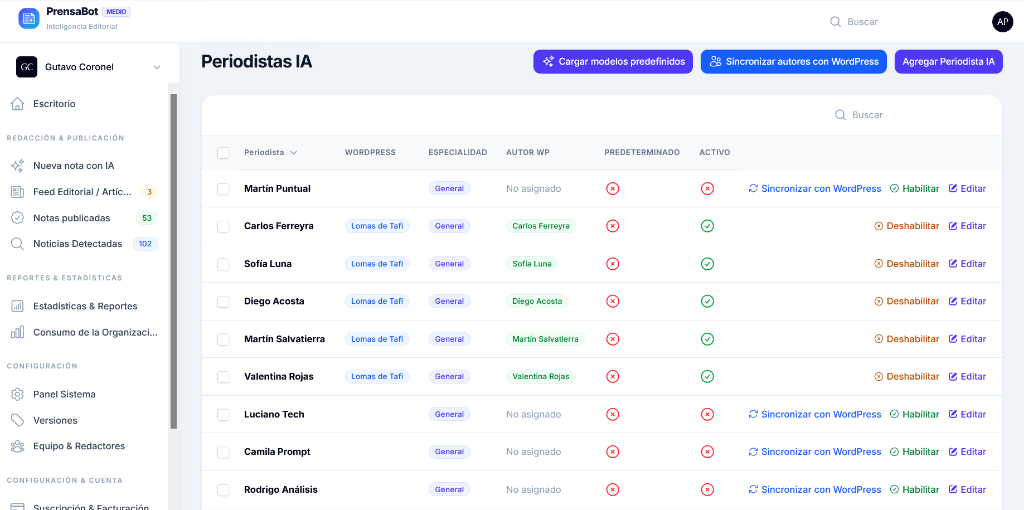This screenshot has width=1024, height=510.
Task: Expand the Gutavo Coronel organization dropdown
Action: [x=157, y=67]
